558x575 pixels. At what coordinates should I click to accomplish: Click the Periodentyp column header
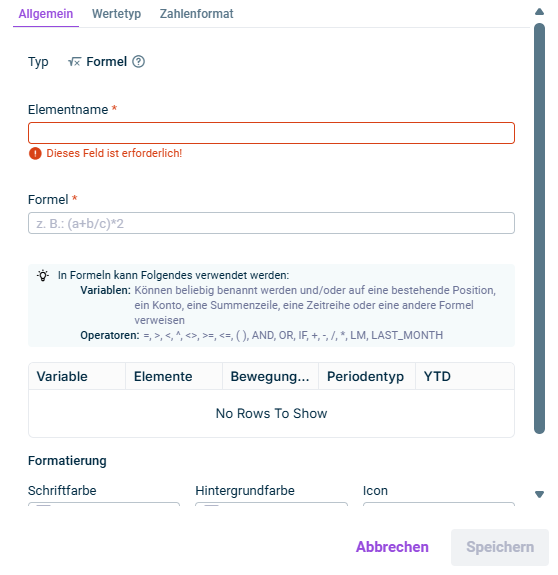[x=367, y=376]
